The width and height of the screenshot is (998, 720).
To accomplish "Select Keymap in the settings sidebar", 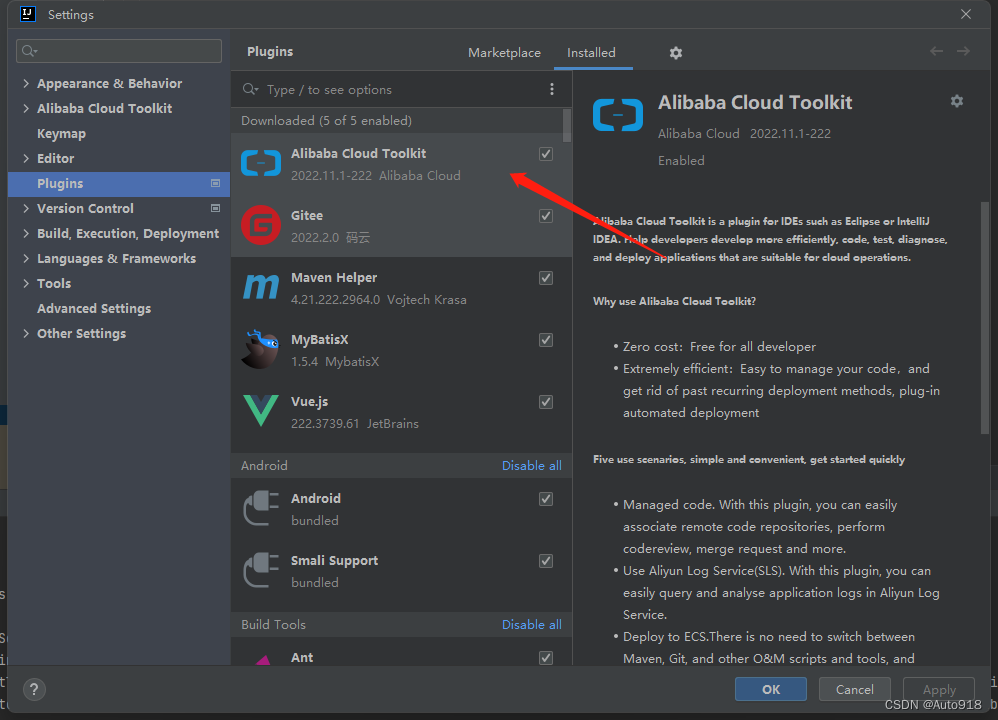I will coord(63,133).
